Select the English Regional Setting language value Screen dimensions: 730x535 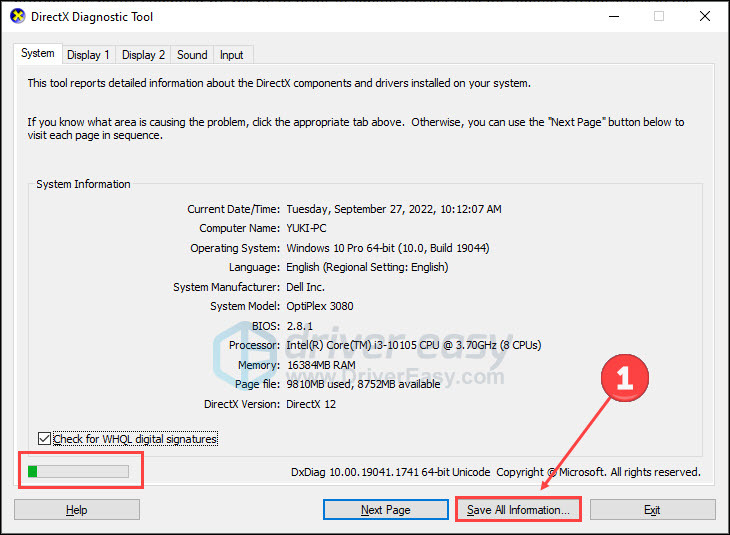[367, 267]
